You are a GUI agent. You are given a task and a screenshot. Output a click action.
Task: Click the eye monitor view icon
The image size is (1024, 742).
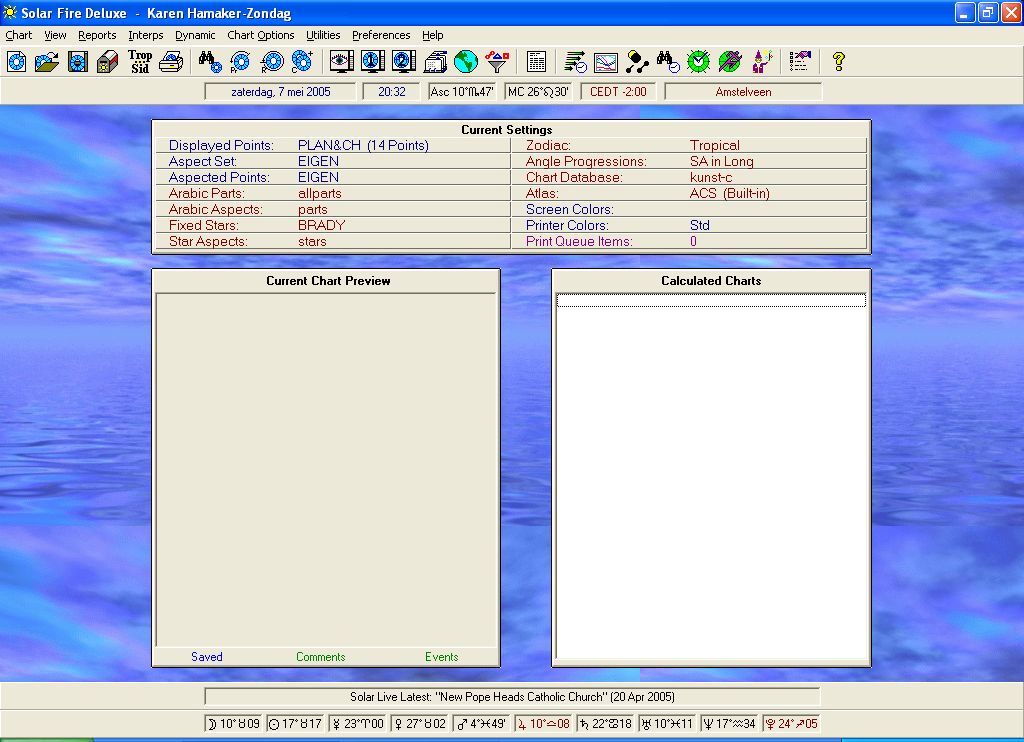pos(342,62)
